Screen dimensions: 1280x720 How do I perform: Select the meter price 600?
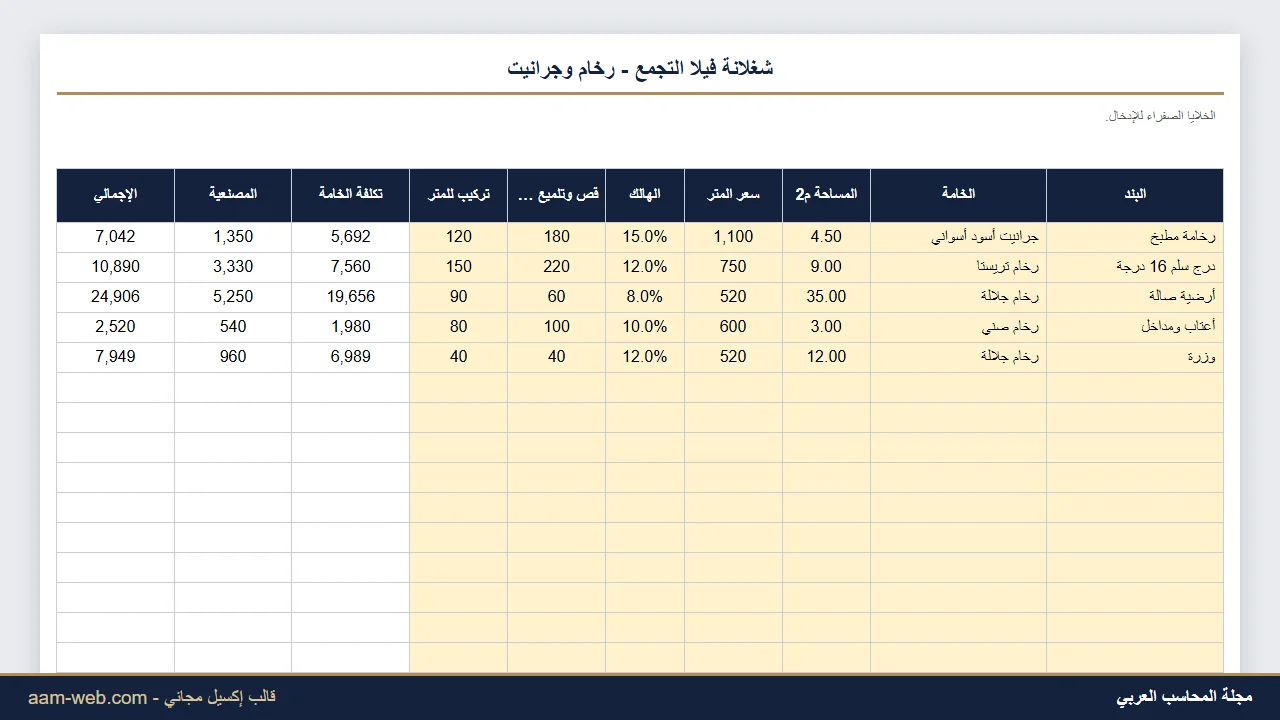[x=733, y=327]
